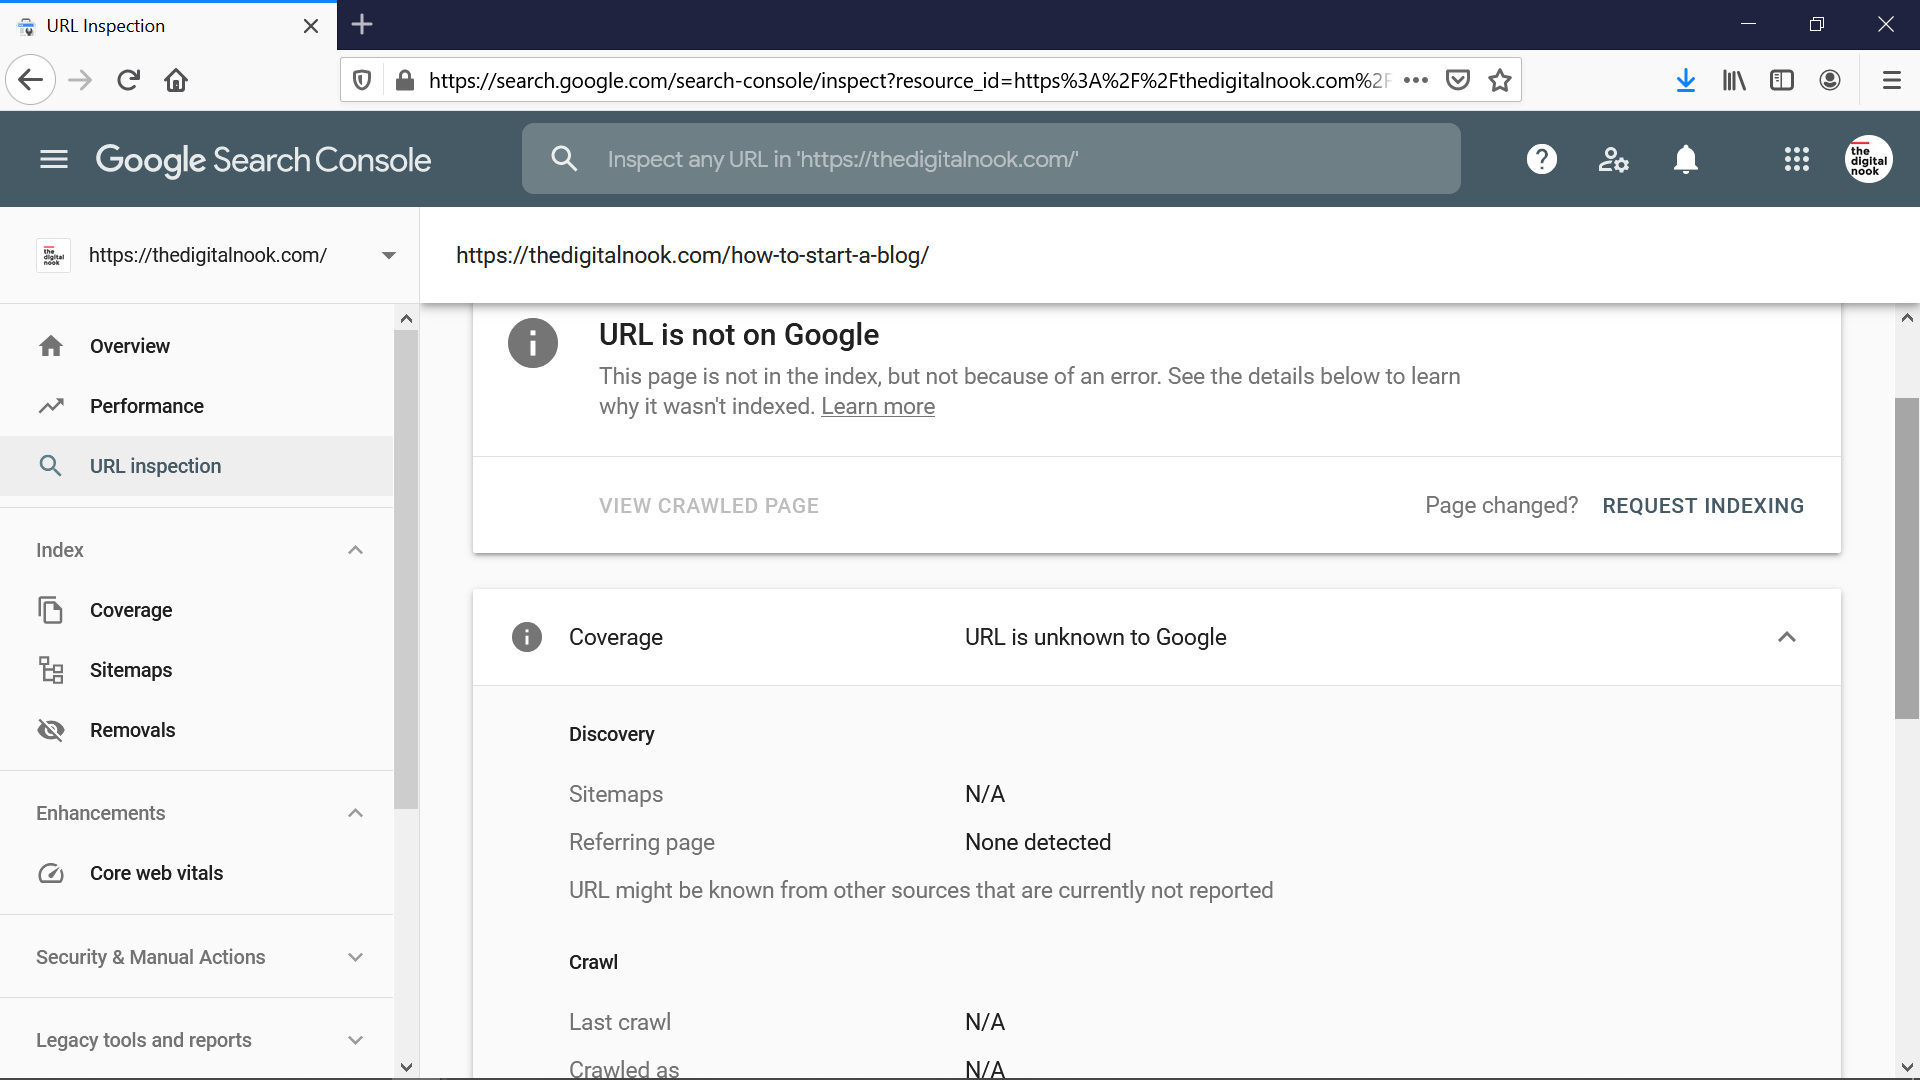Collapse the Index section chevron
The width and height of the screenshot is (1920, 1080).
point(355,549)
